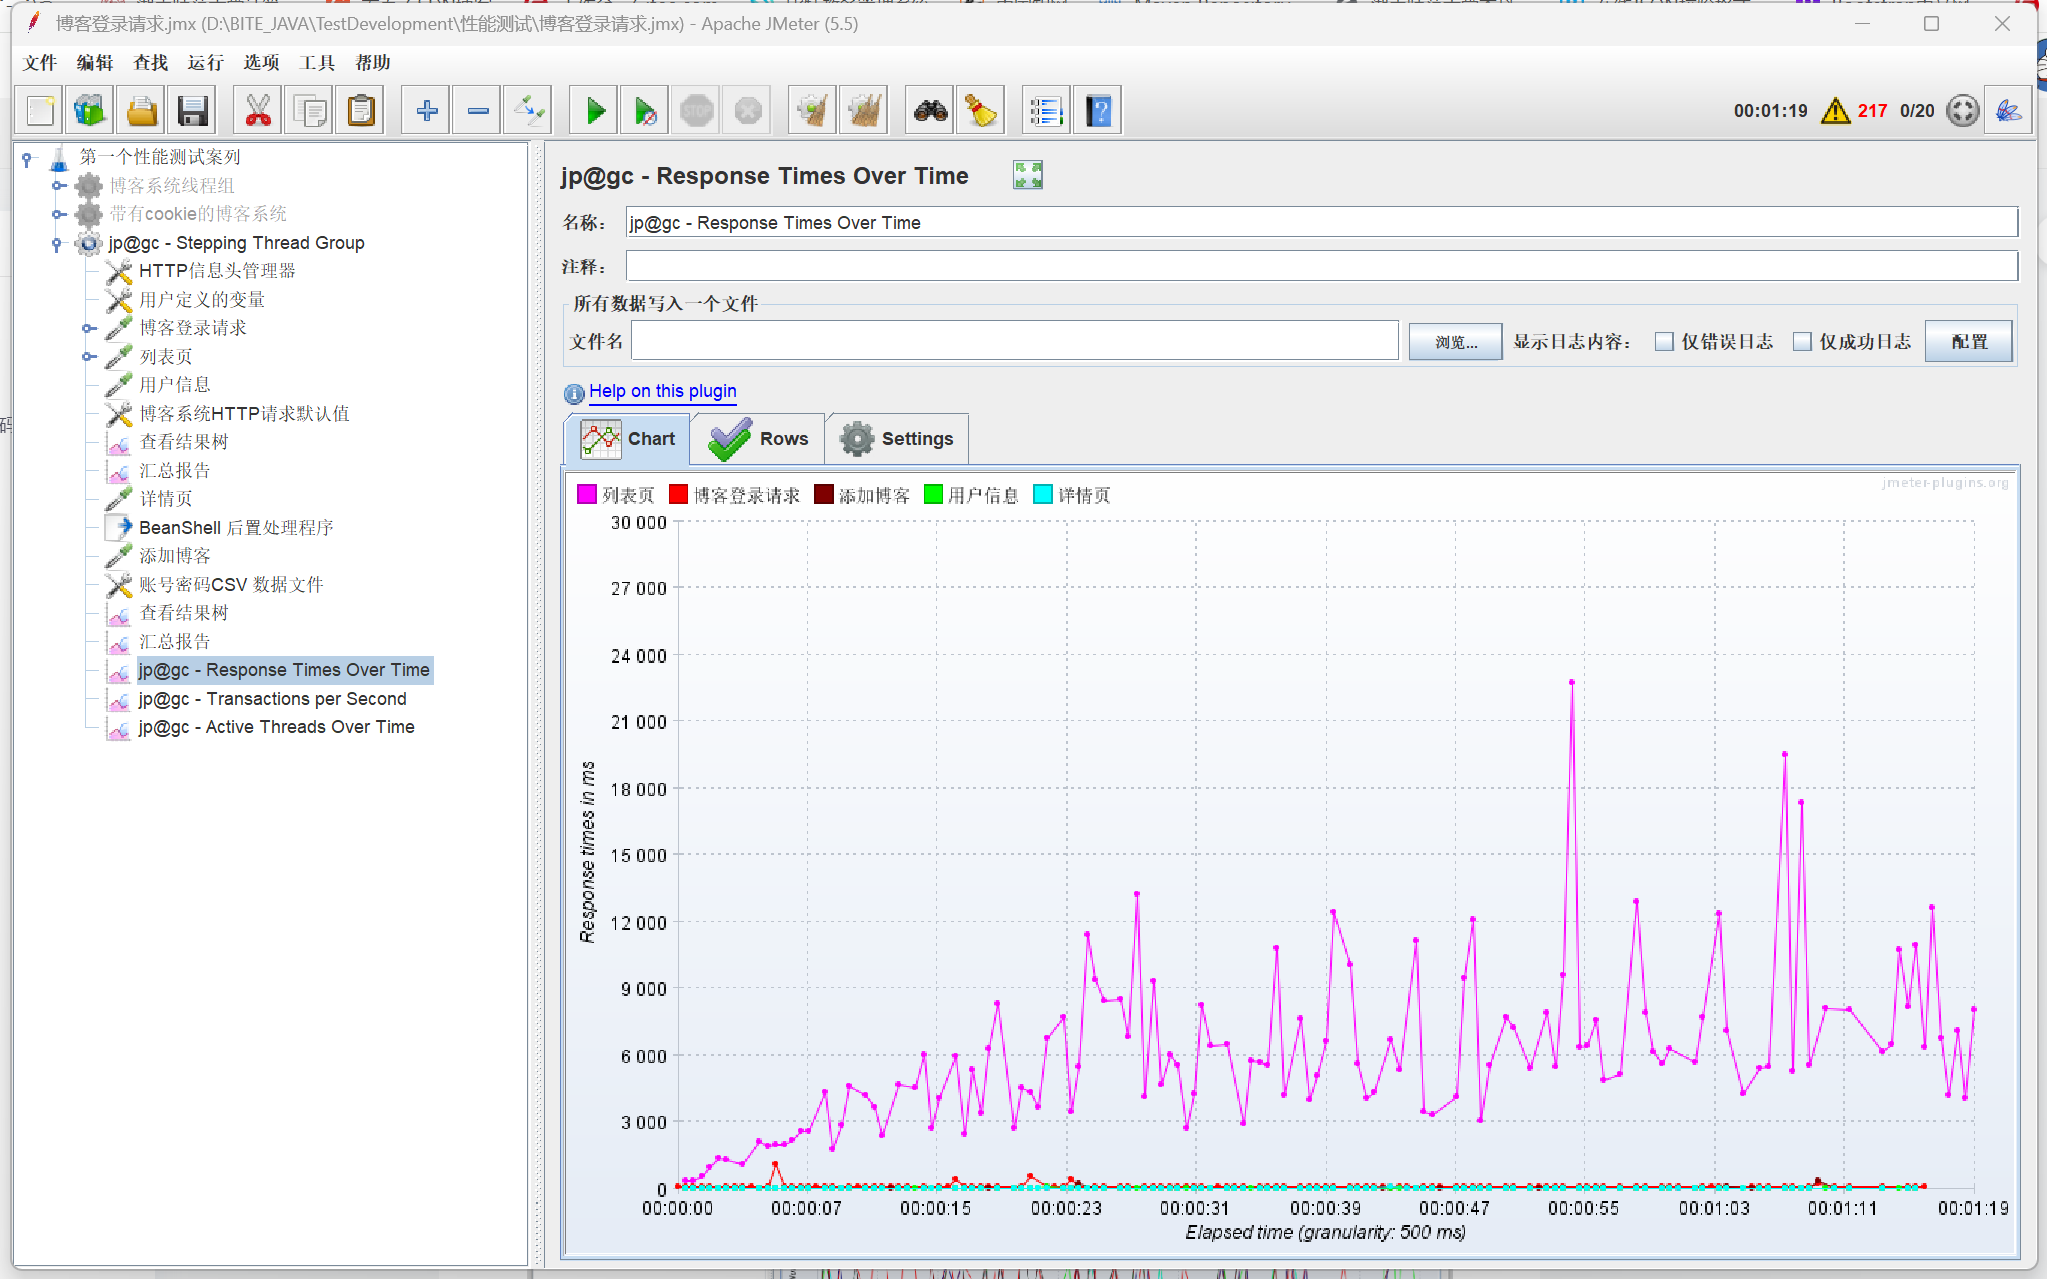Screen dimensions: 2047x1279
Task: Expand the 博客登录请求 tree node
Action: click(88, 328)
